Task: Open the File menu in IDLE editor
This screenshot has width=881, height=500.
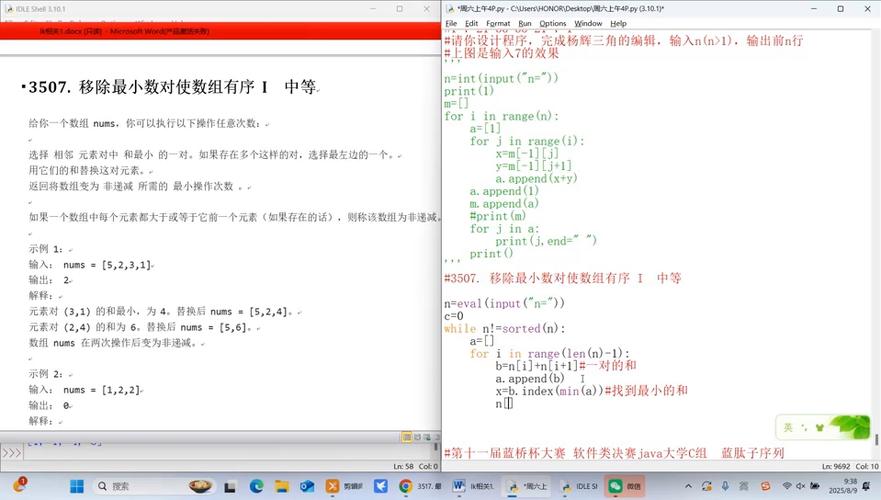Action: [x=452, y=23]
